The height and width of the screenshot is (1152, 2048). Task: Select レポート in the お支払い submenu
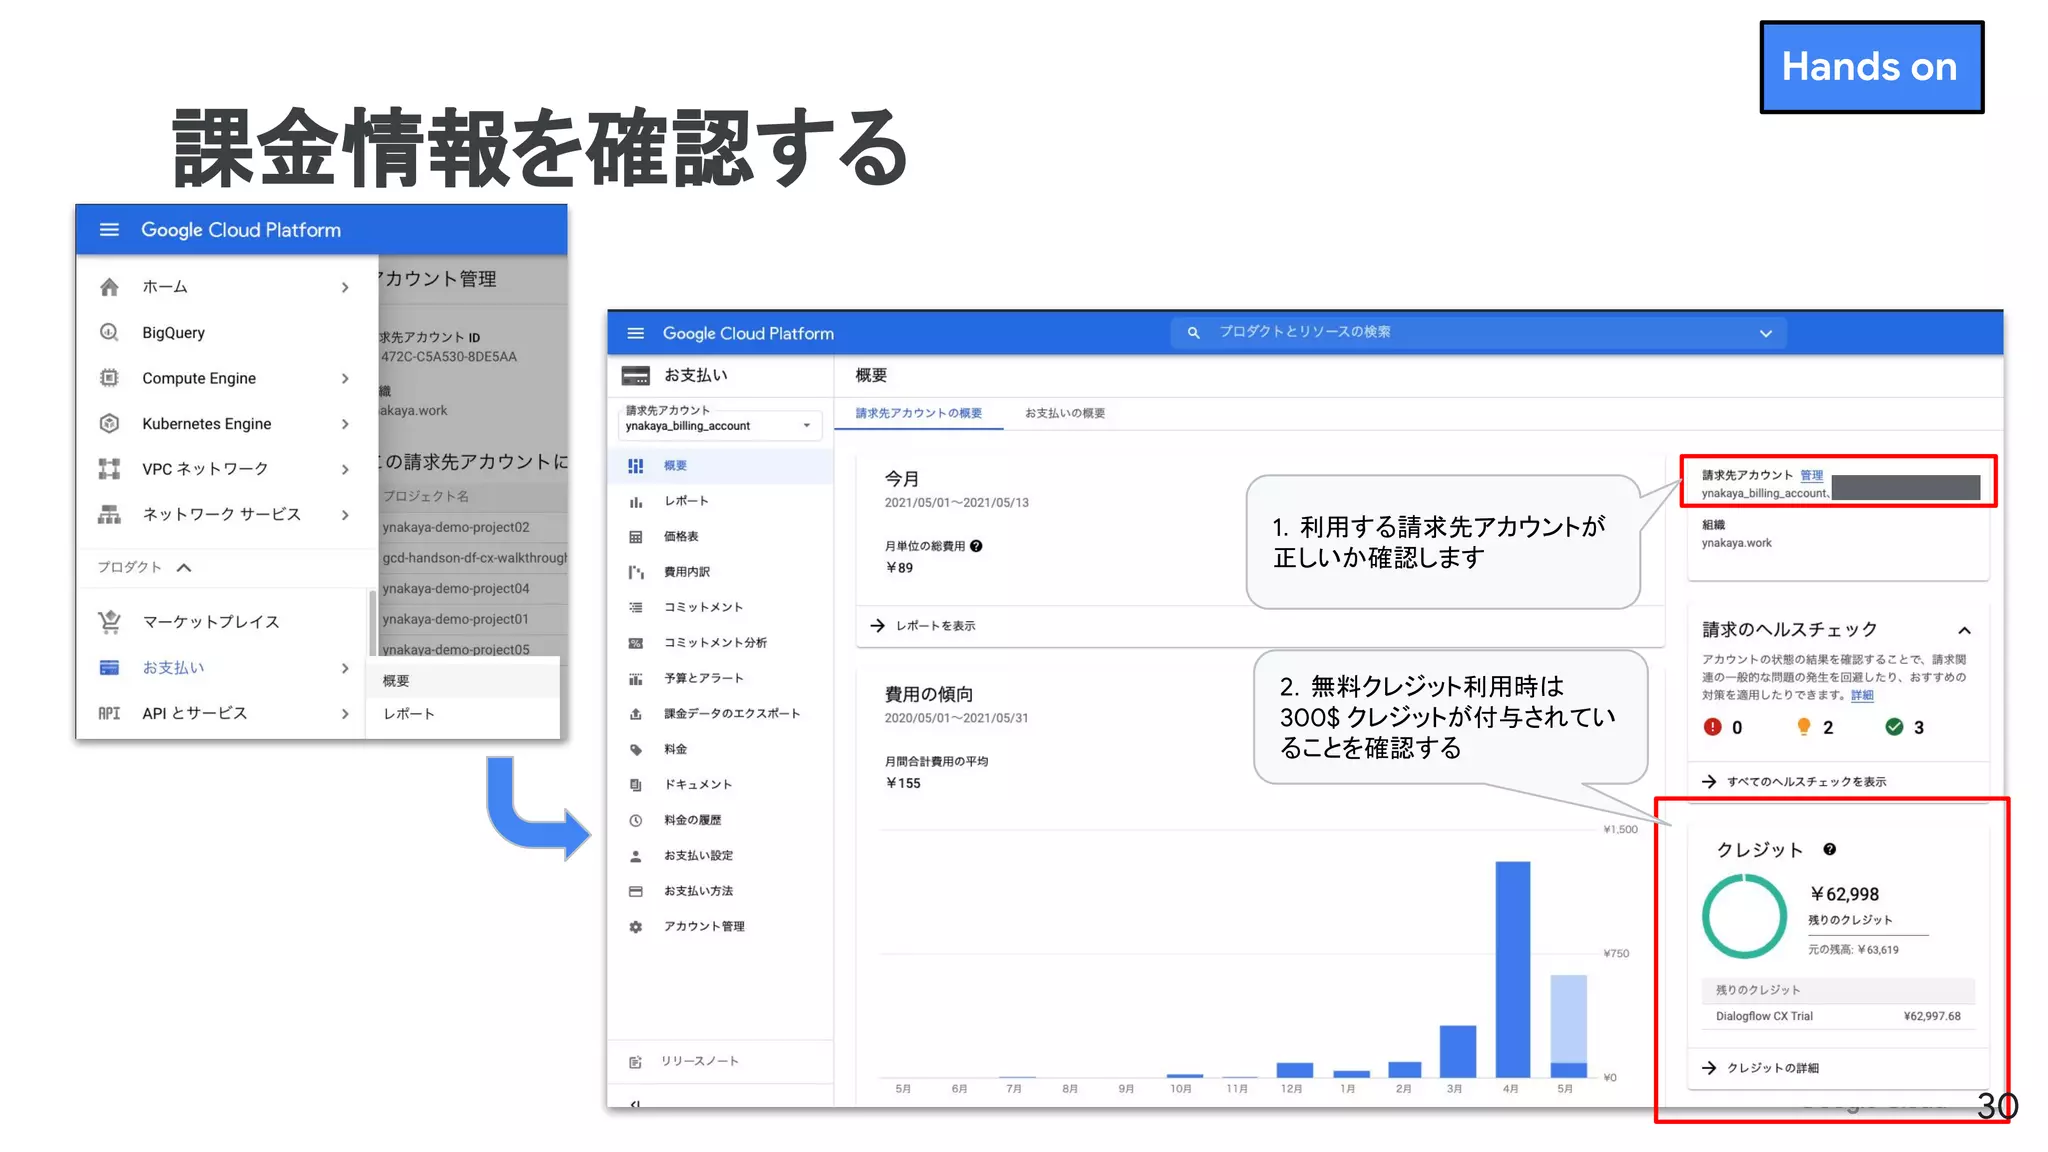(x=463, y=714)
